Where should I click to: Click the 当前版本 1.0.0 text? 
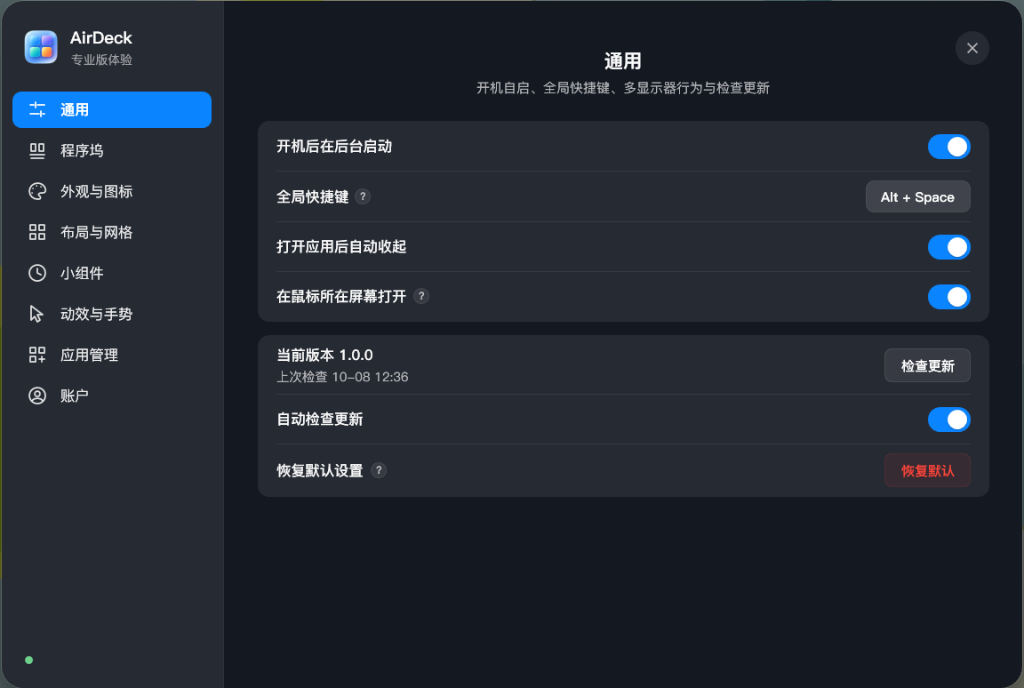pos(325,355)
